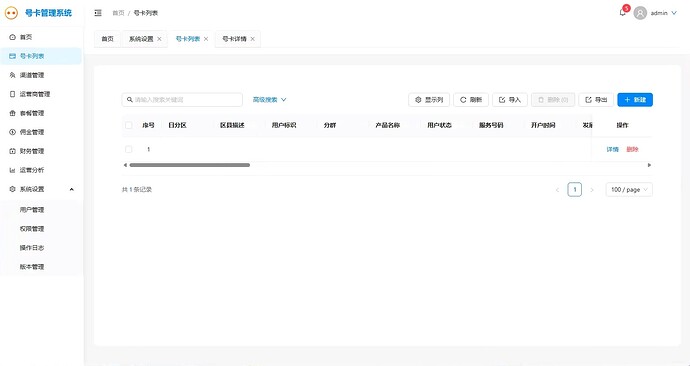Click the 产品名称 column header

click(x=388, y=125)
